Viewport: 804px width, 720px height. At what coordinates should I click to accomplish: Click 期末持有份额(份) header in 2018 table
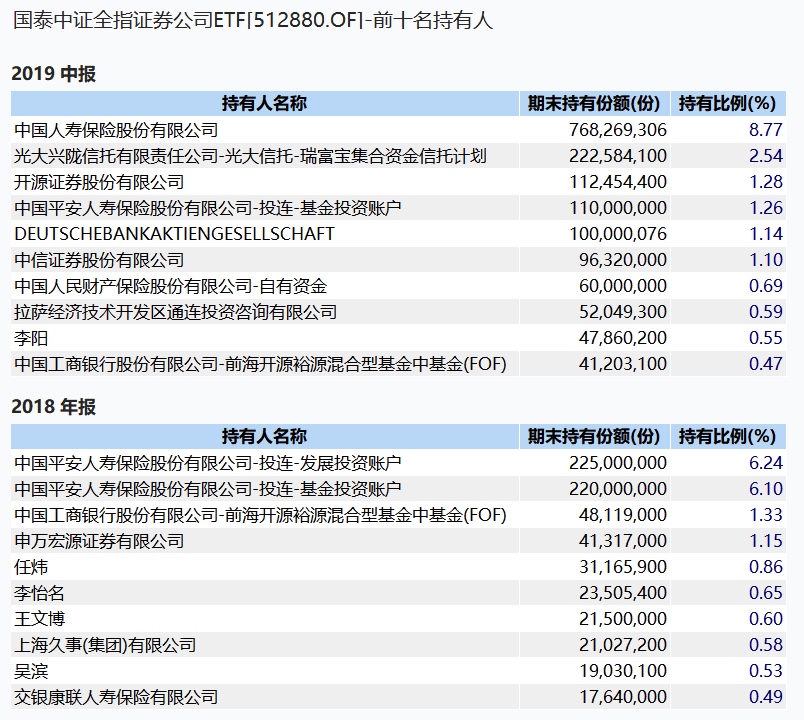tap(594, 436)
